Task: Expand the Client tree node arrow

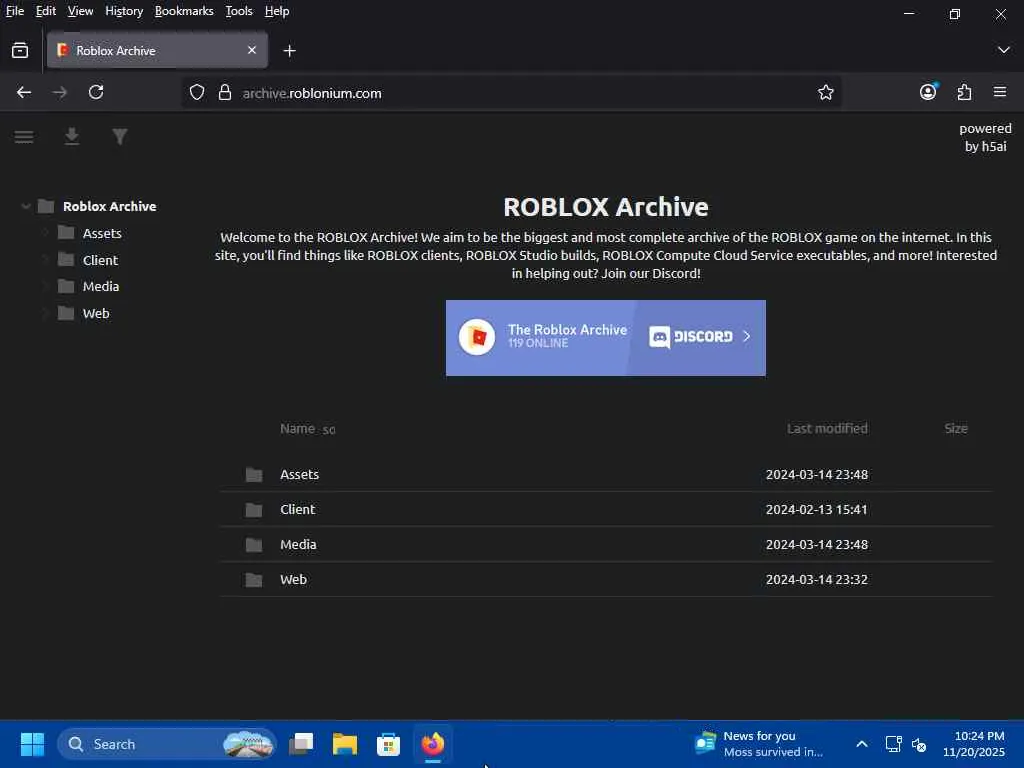Action: coord(46,260)
